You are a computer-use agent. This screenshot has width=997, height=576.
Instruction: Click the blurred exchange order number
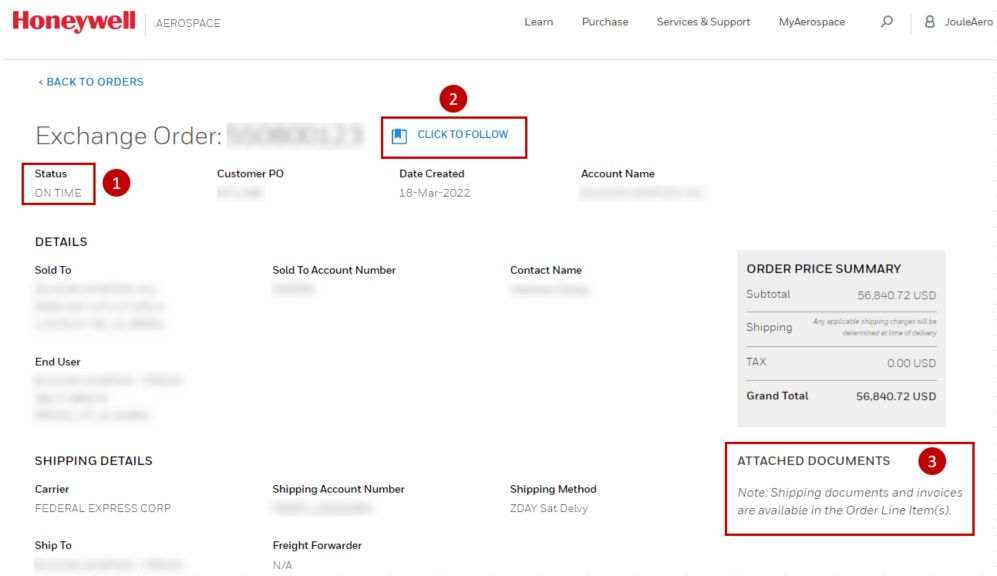pyautogui.click(x=294, y=136)
